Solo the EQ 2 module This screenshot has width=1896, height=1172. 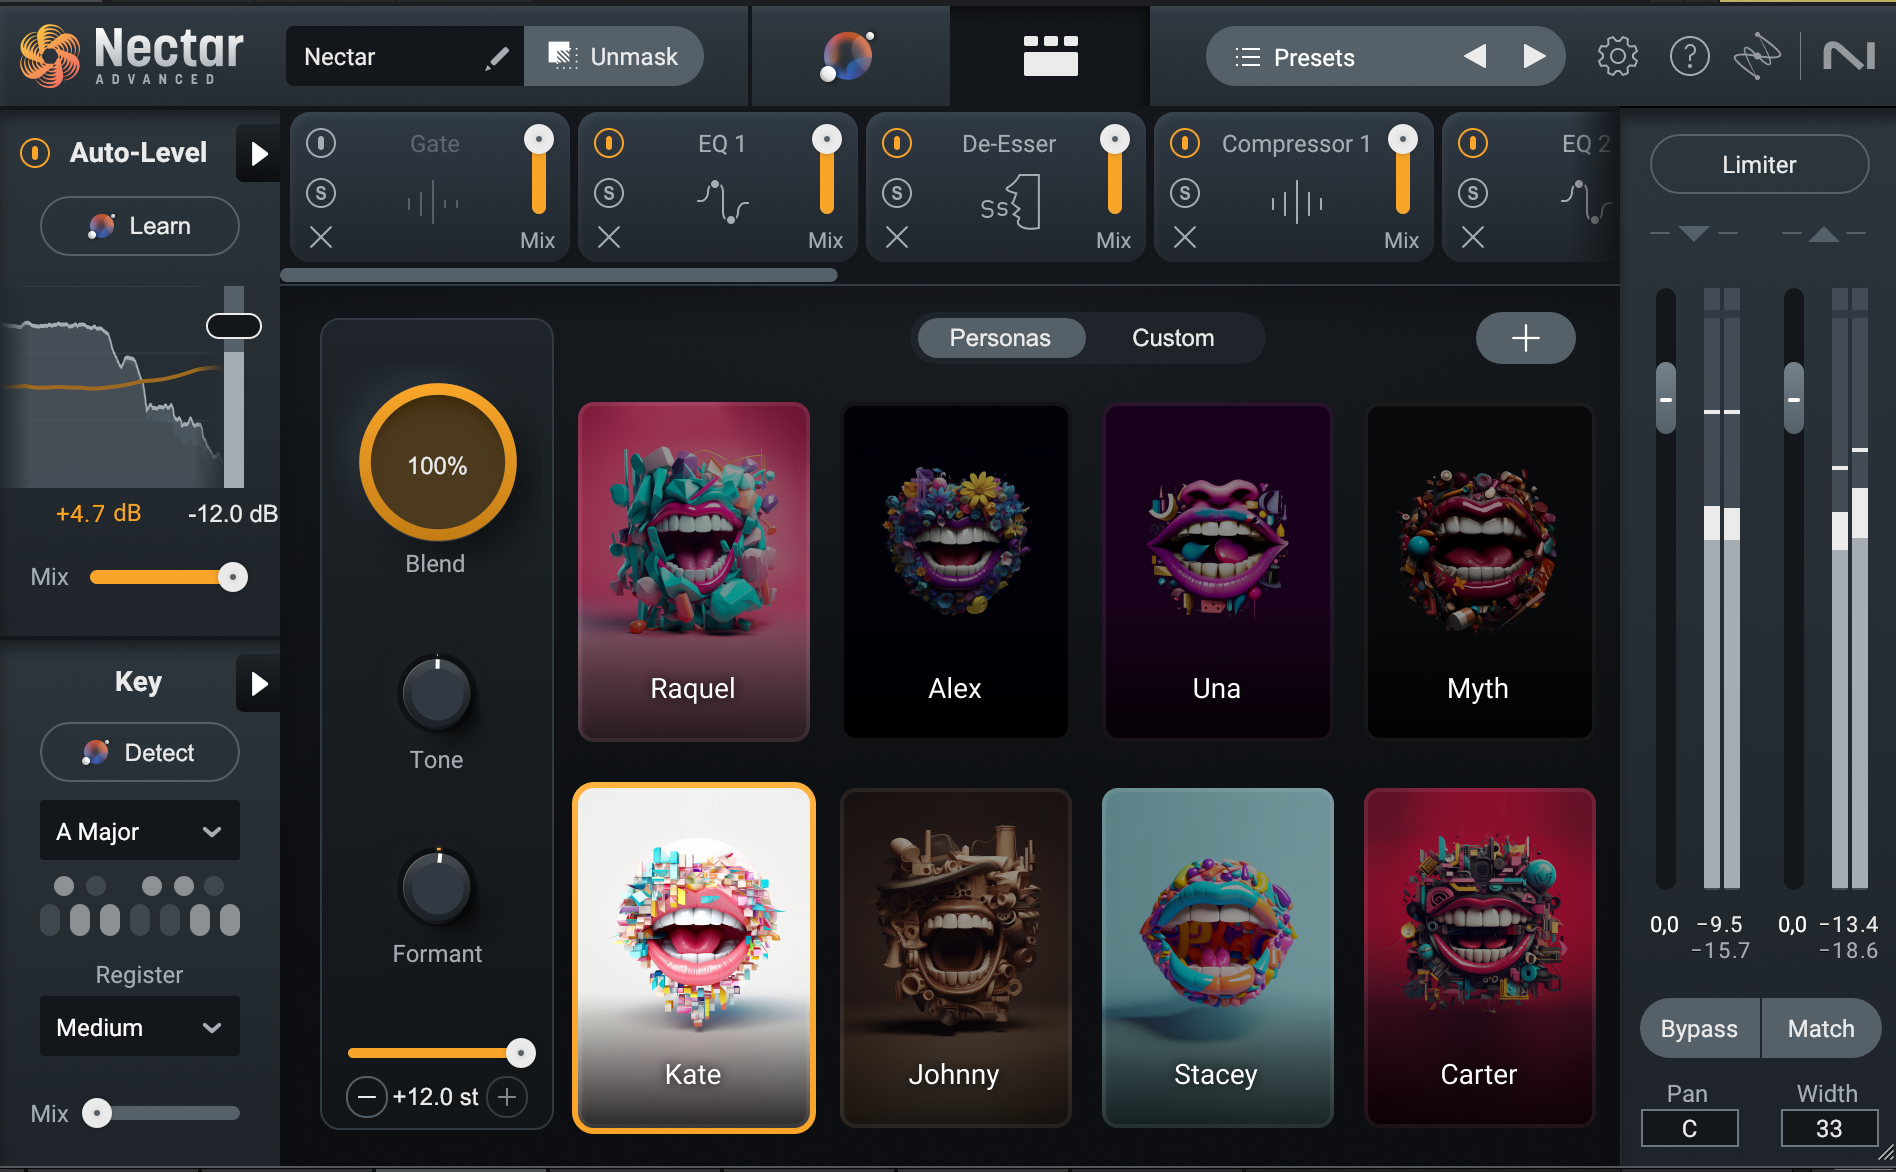[x=1473, y=192]
